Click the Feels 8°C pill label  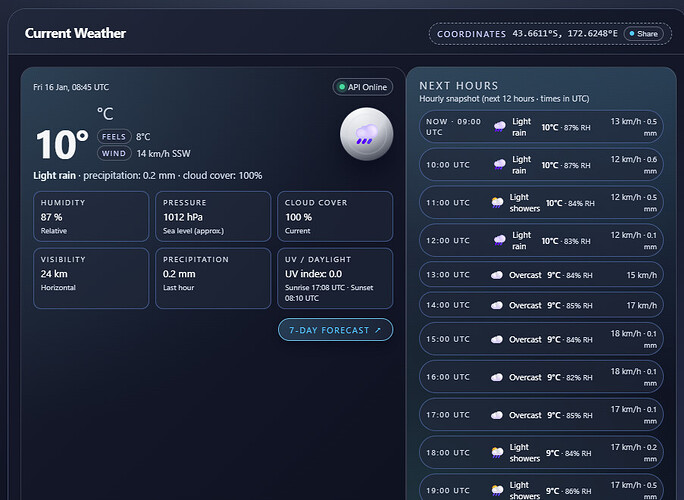[x=114, y=137]
